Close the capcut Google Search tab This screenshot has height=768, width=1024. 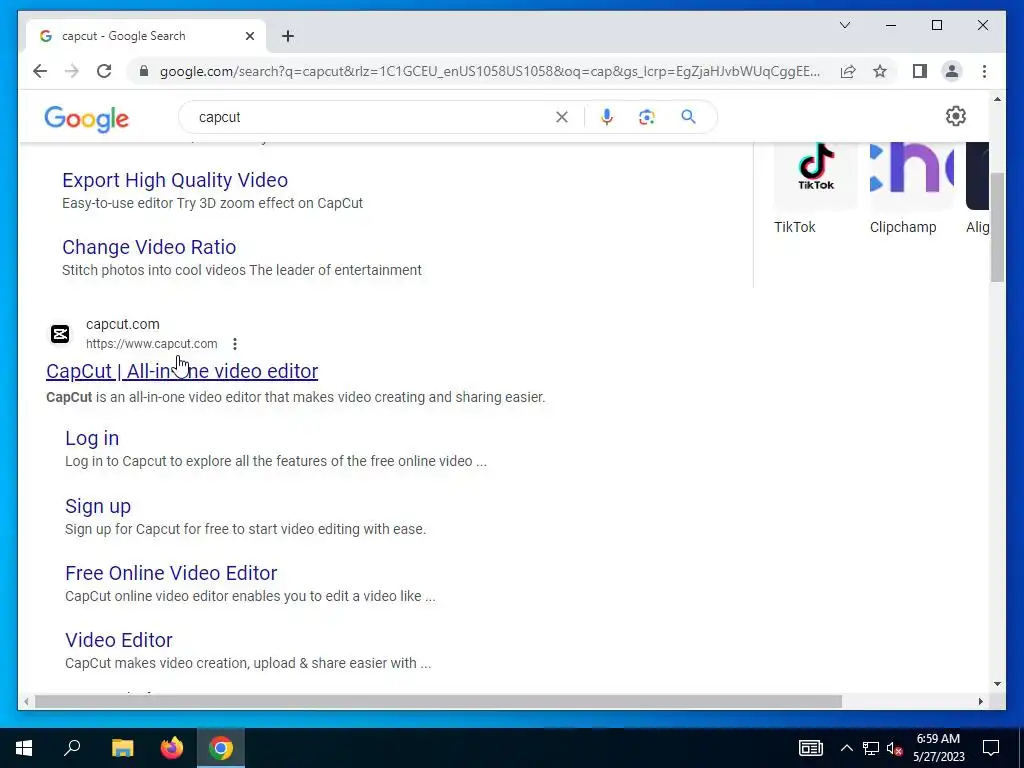tap(249, 36)
